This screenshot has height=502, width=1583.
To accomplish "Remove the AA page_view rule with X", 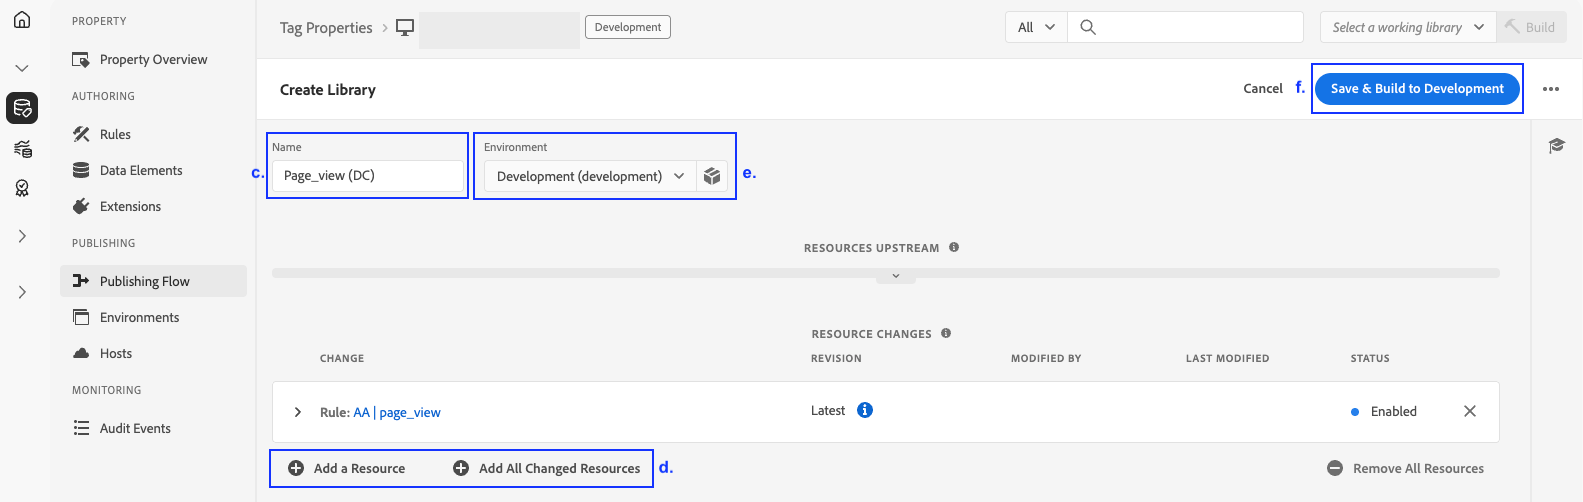I will [x=1469, y=411].
